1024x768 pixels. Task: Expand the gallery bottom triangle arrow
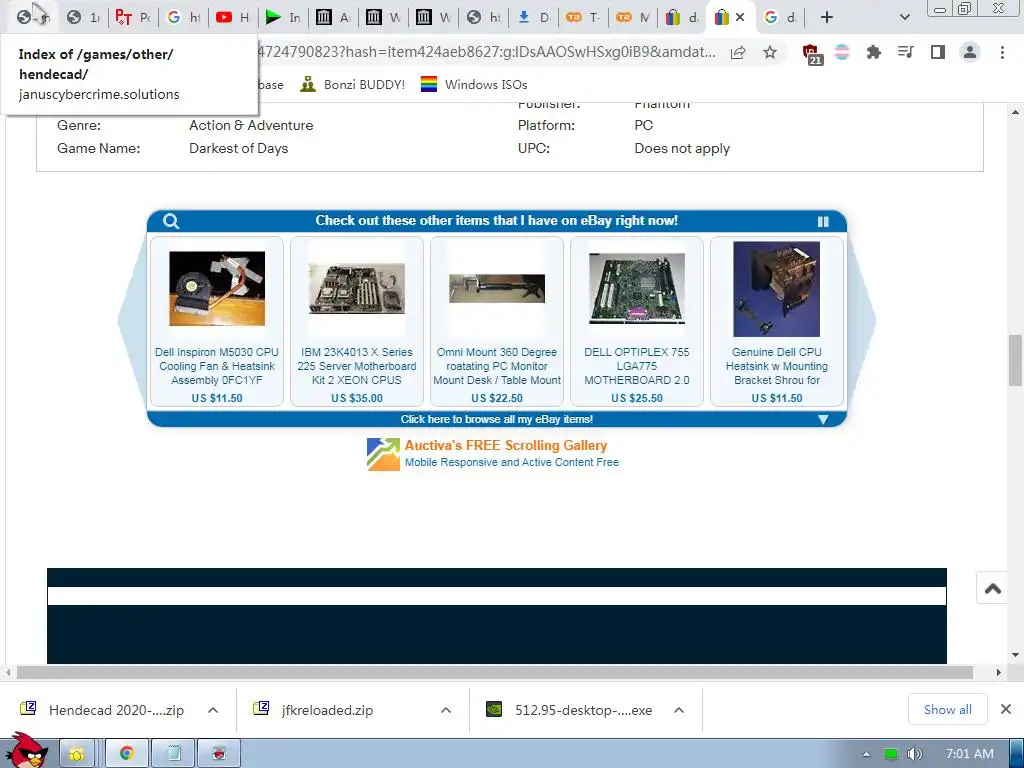click(x=823, y=419)
